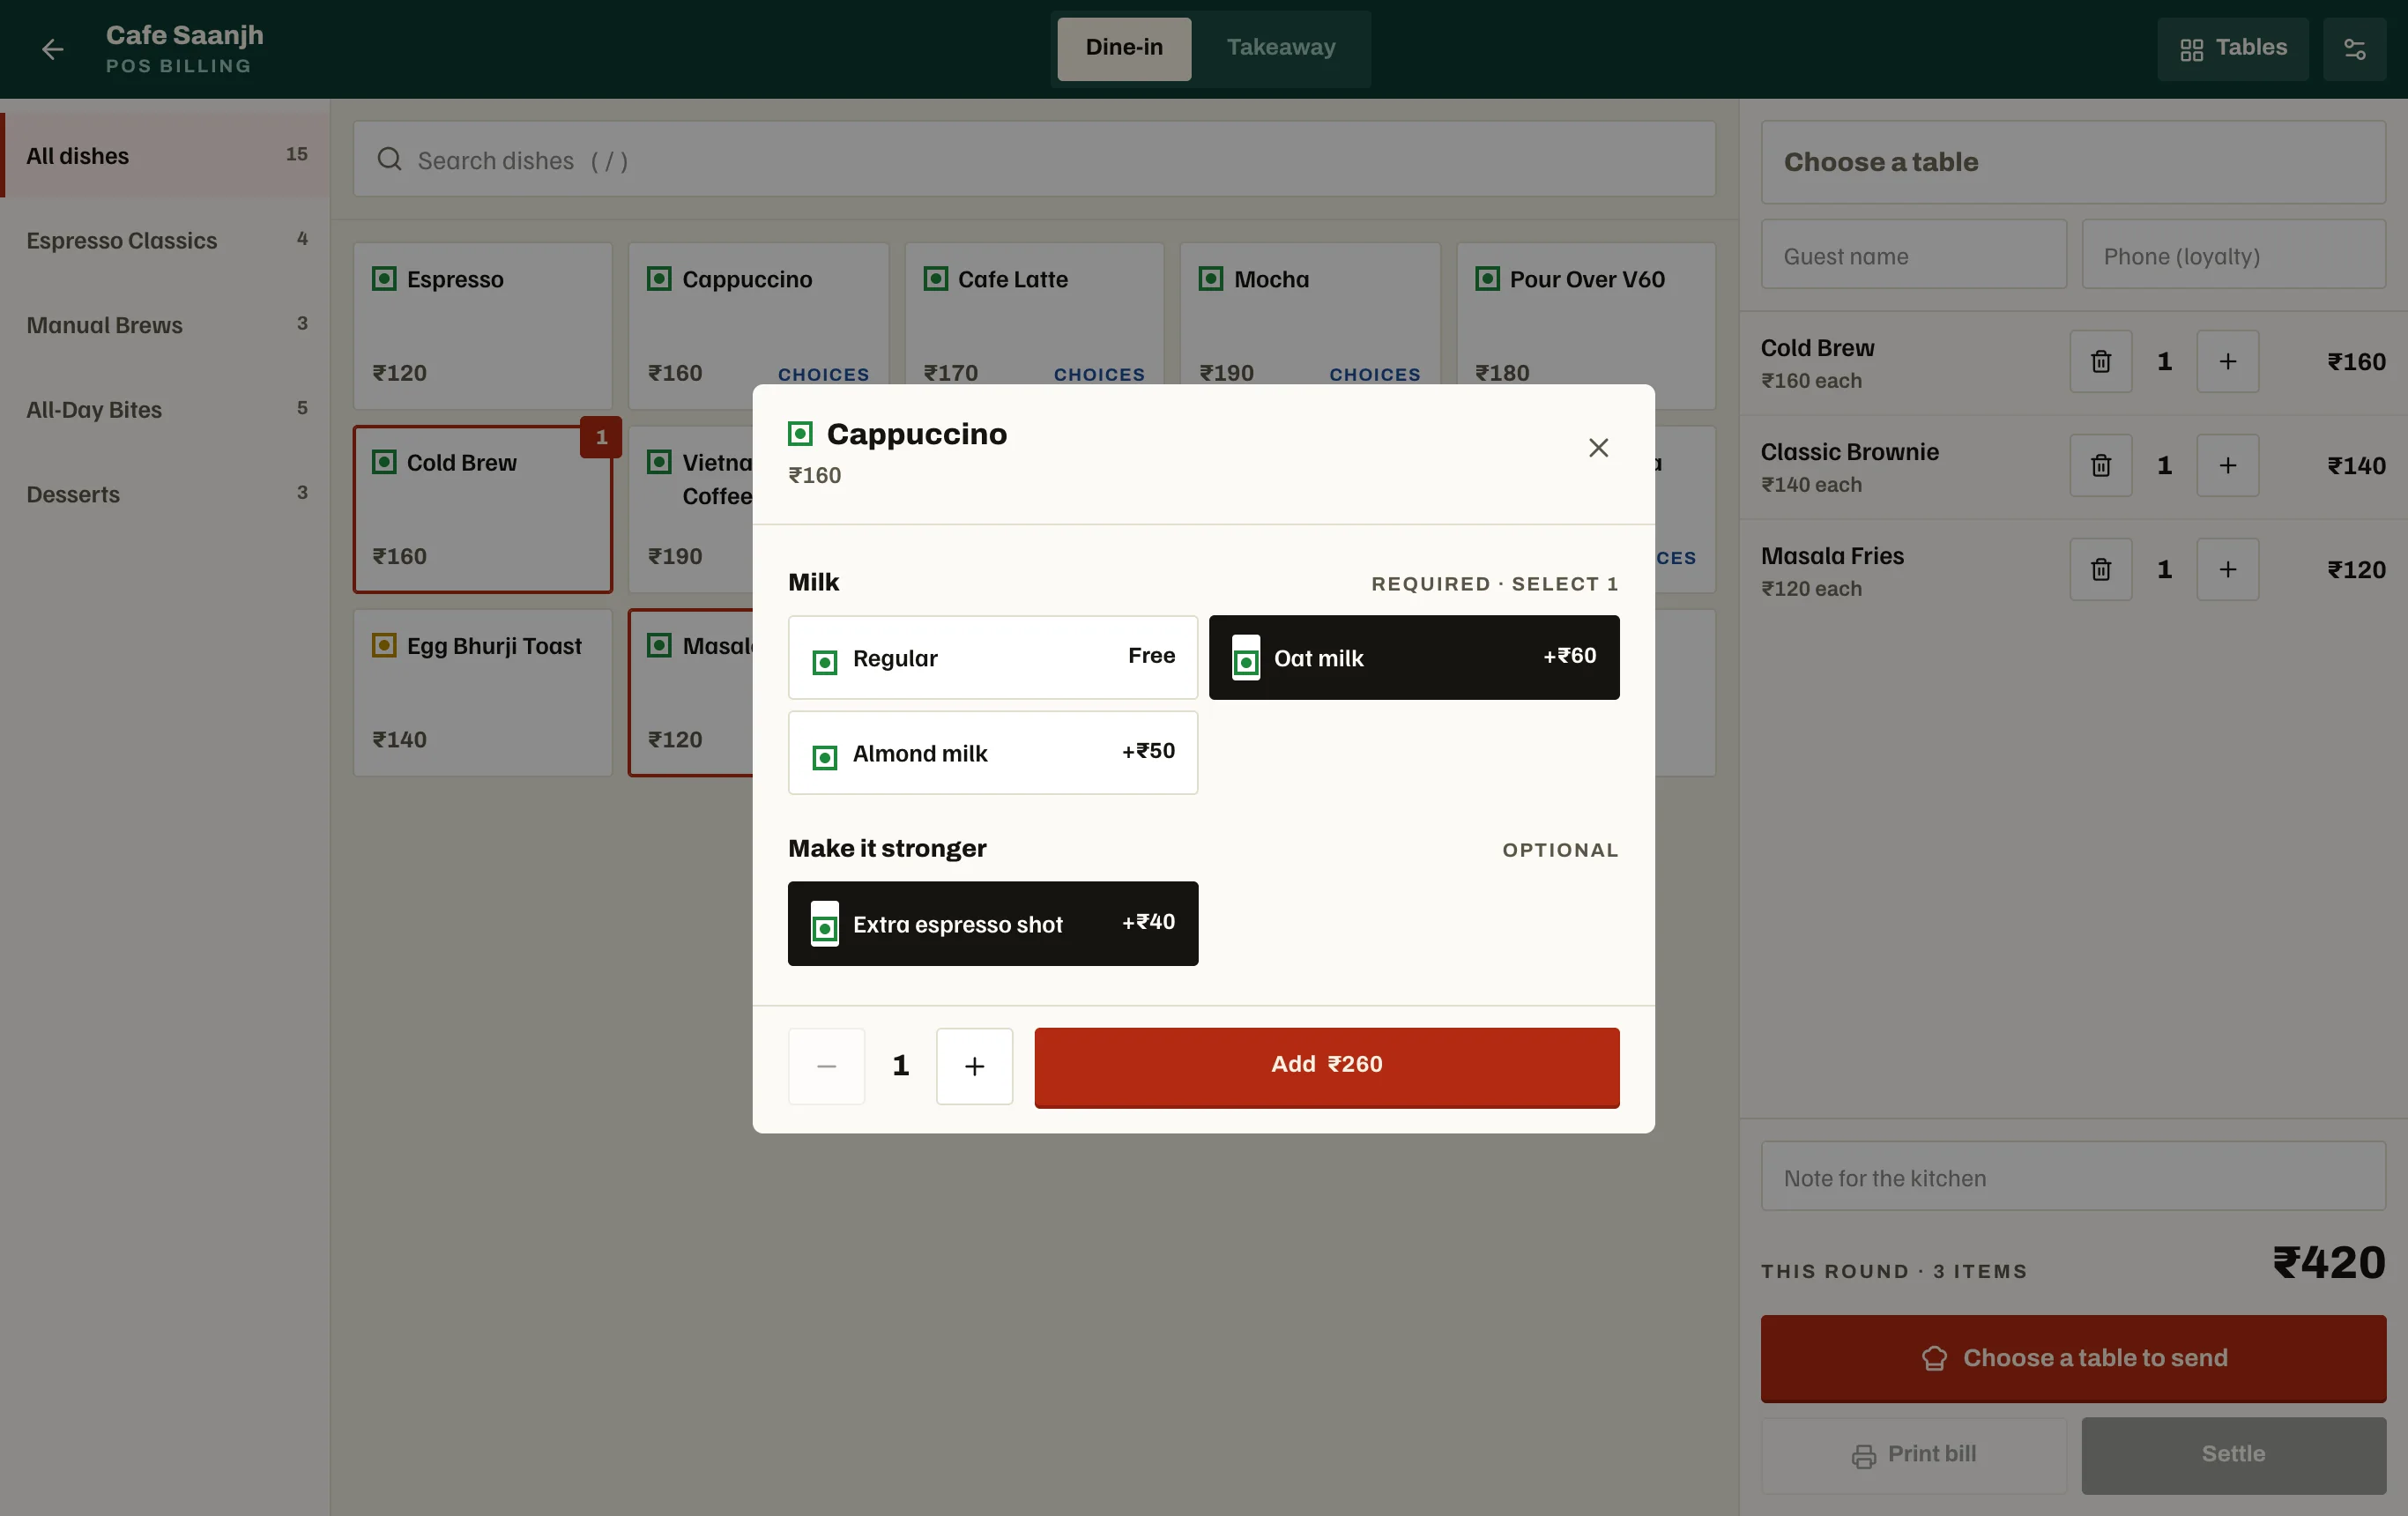
Task: Show All dishes category
Action: coord(165,155)
